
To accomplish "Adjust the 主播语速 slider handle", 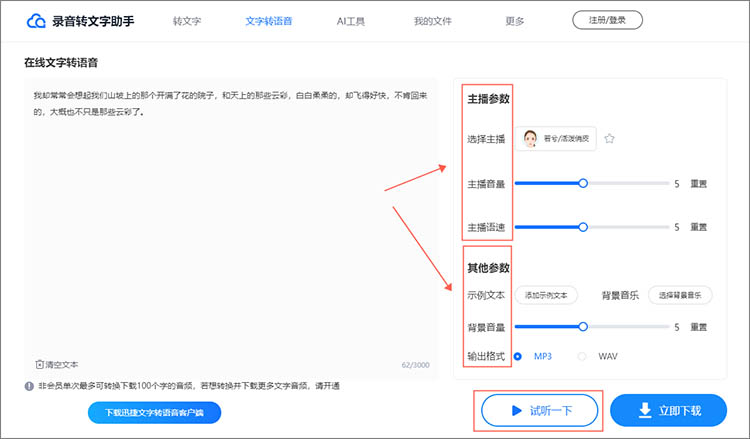I will click(583, 227).
